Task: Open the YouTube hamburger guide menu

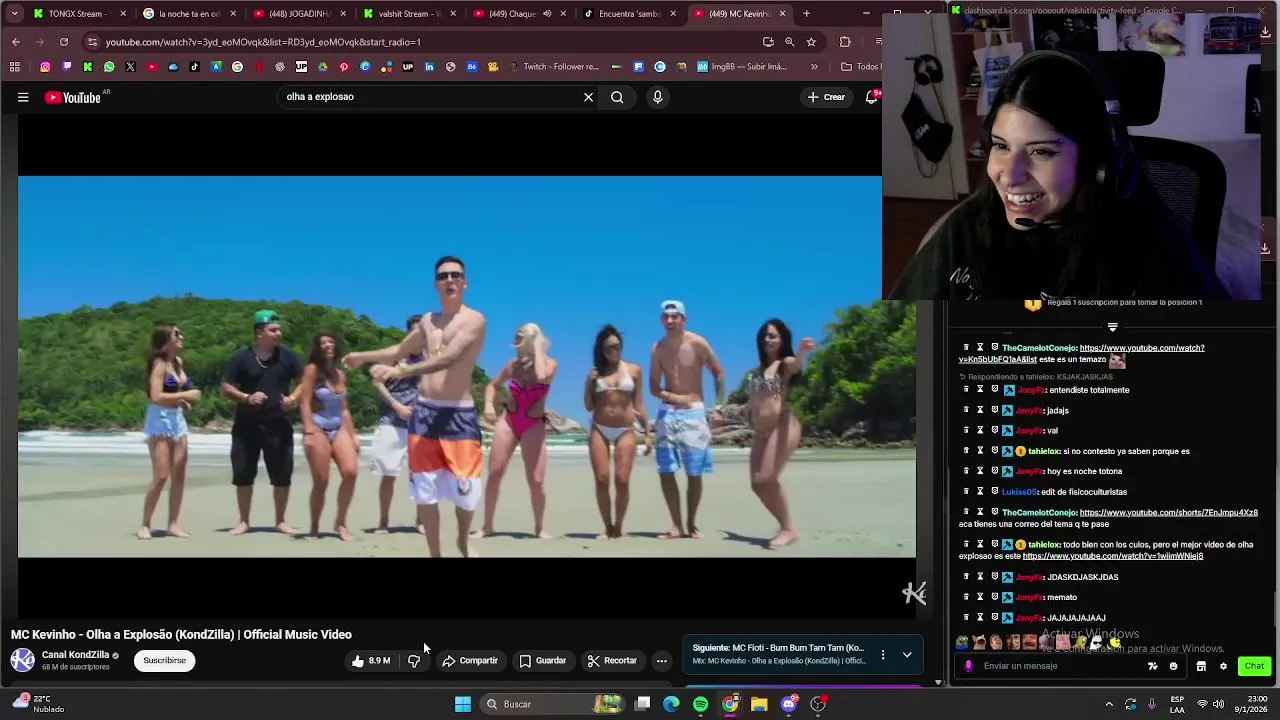Action: pos(23,97)
